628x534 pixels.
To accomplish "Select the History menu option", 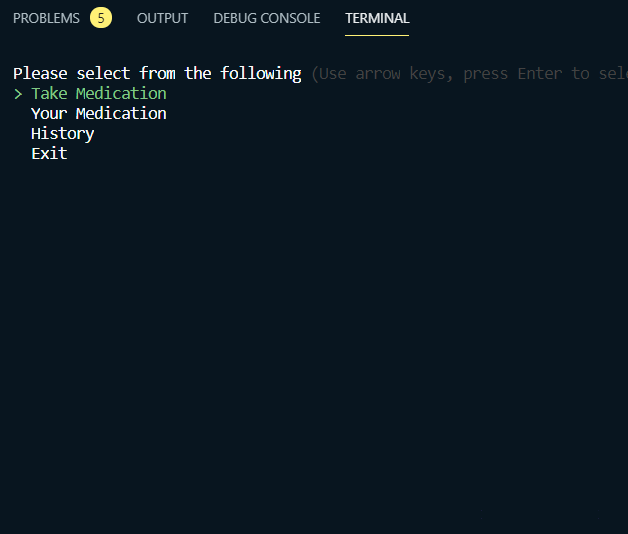I will [x=63, y=134].
